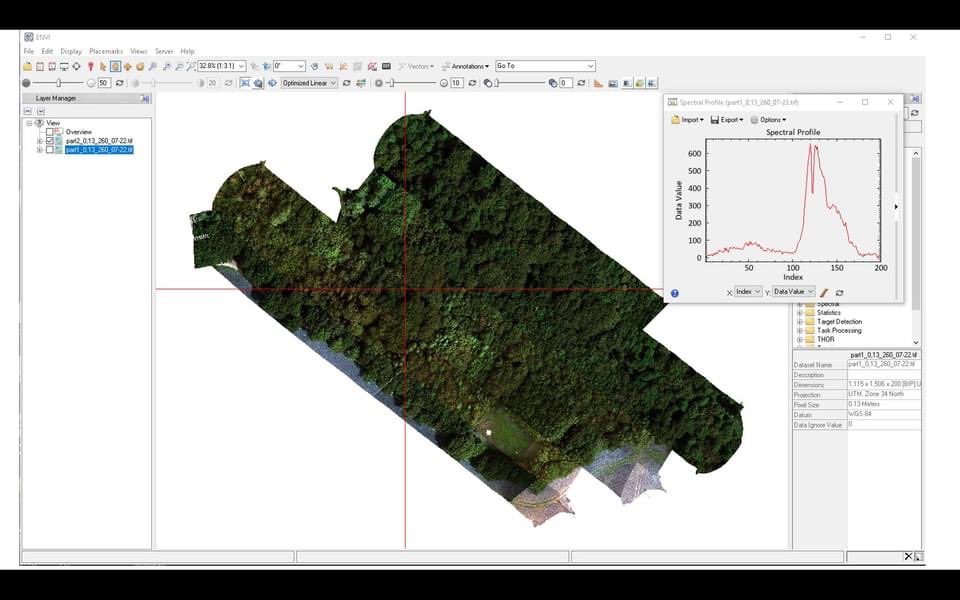The image size is (960, 600).
Task: Open the Data Manager icon
Action: pos(40,66)
